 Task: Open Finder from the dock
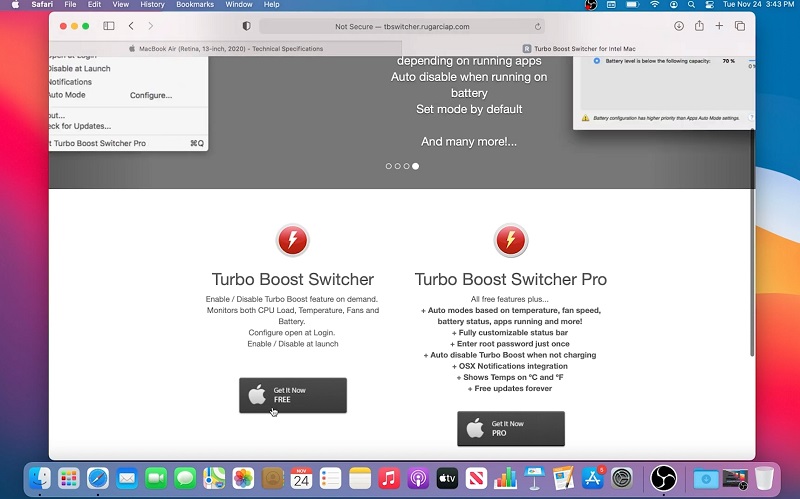40,479
